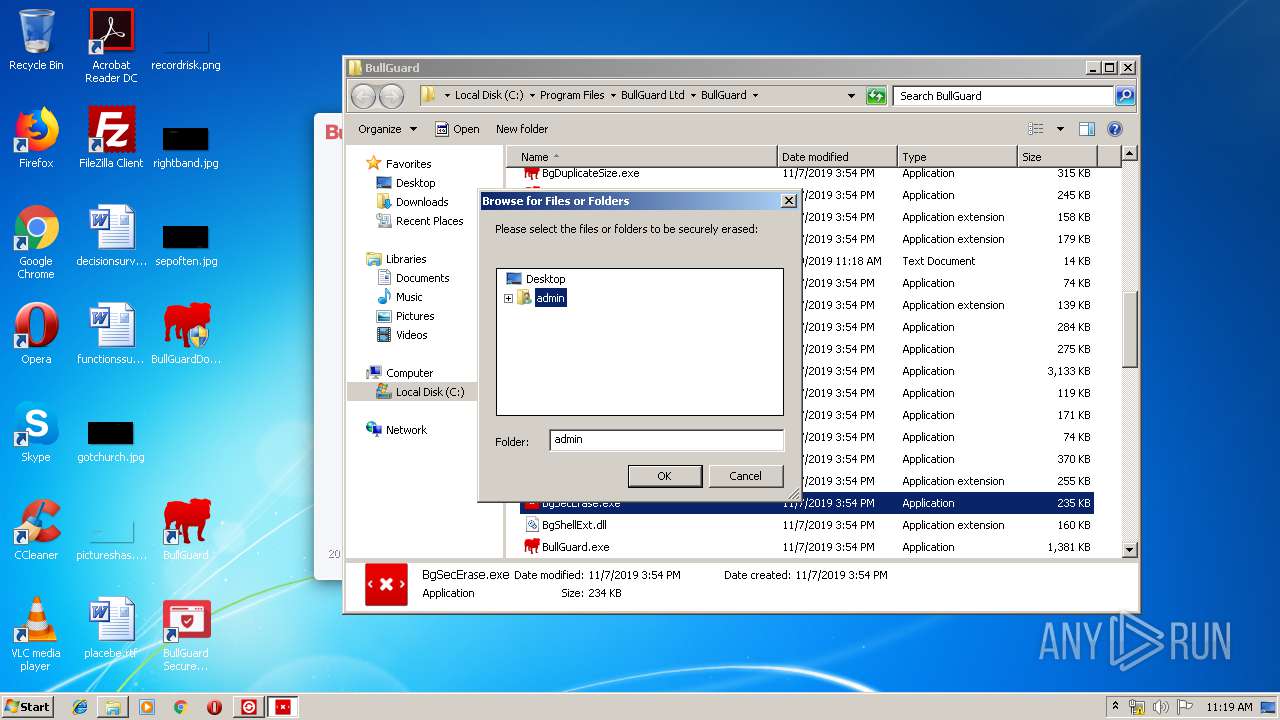Open the Start menu
This screenshot has height=720, width=1280.
pos(28,707)
